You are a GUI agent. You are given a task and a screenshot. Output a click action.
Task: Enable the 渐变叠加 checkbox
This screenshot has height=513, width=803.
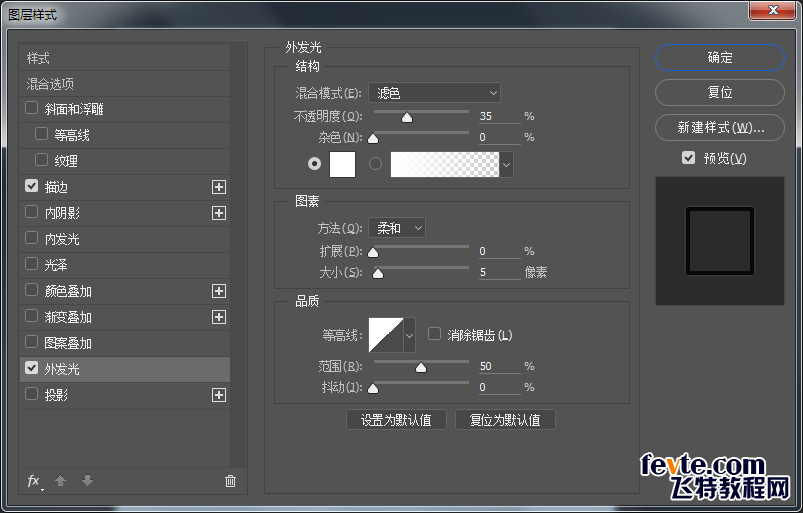coord(31,316)
